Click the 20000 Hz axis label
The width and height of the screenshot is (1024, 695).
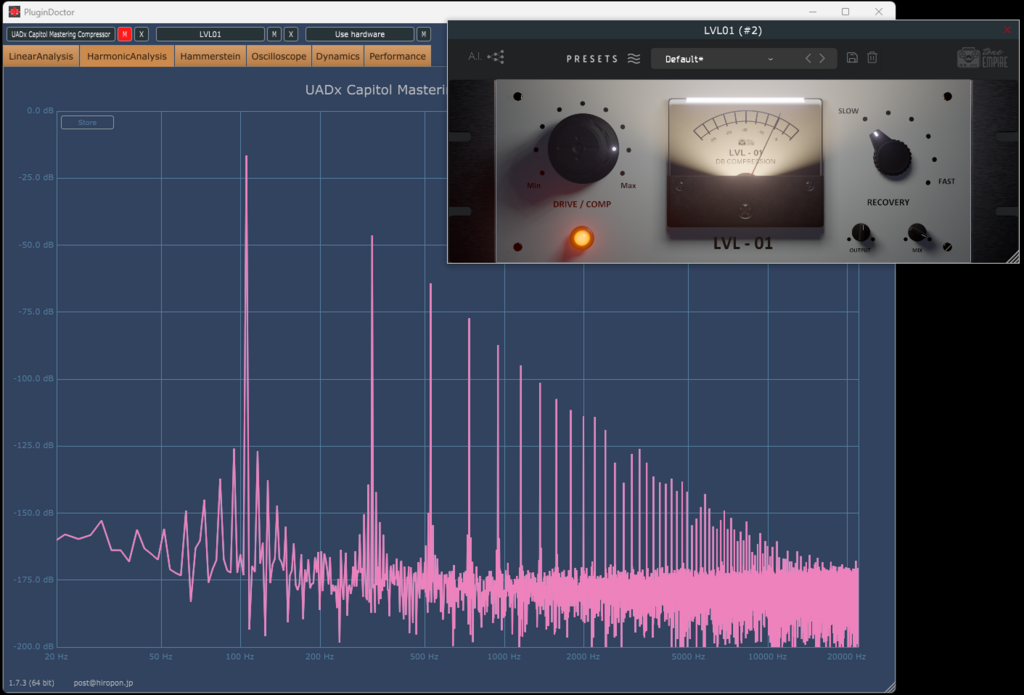(x=846, y=656)
